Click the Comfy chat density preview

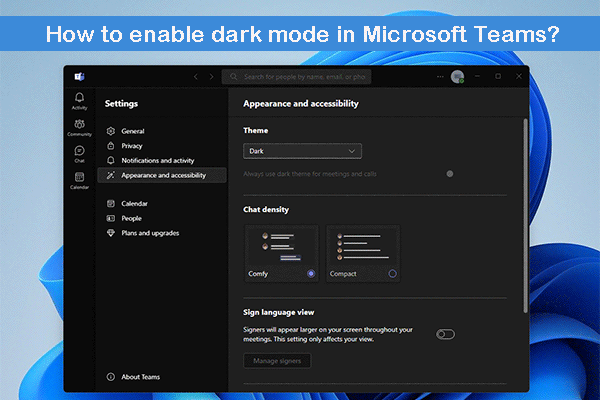coord(281,253)
